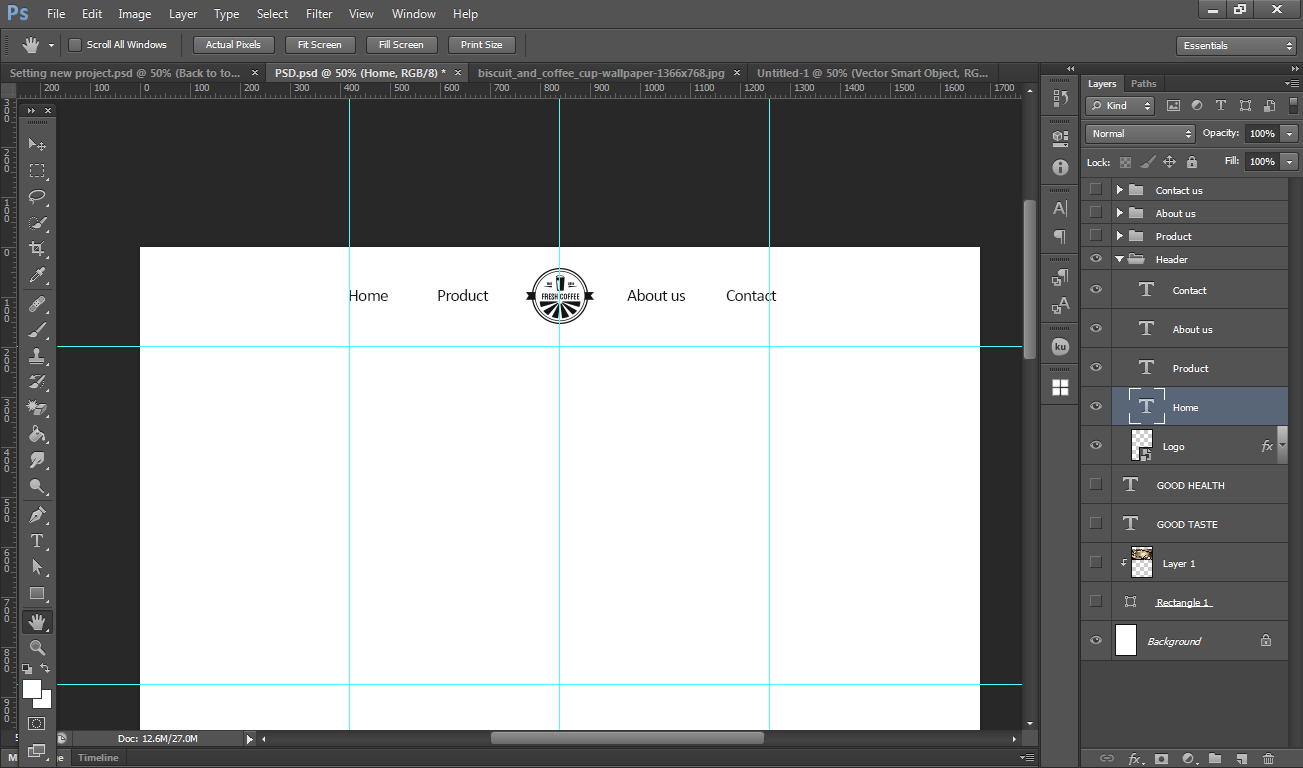Open the layer style fx menu
This screenshot has width=1303, height=768.
pyautogui.click(x=1134, y=759)
